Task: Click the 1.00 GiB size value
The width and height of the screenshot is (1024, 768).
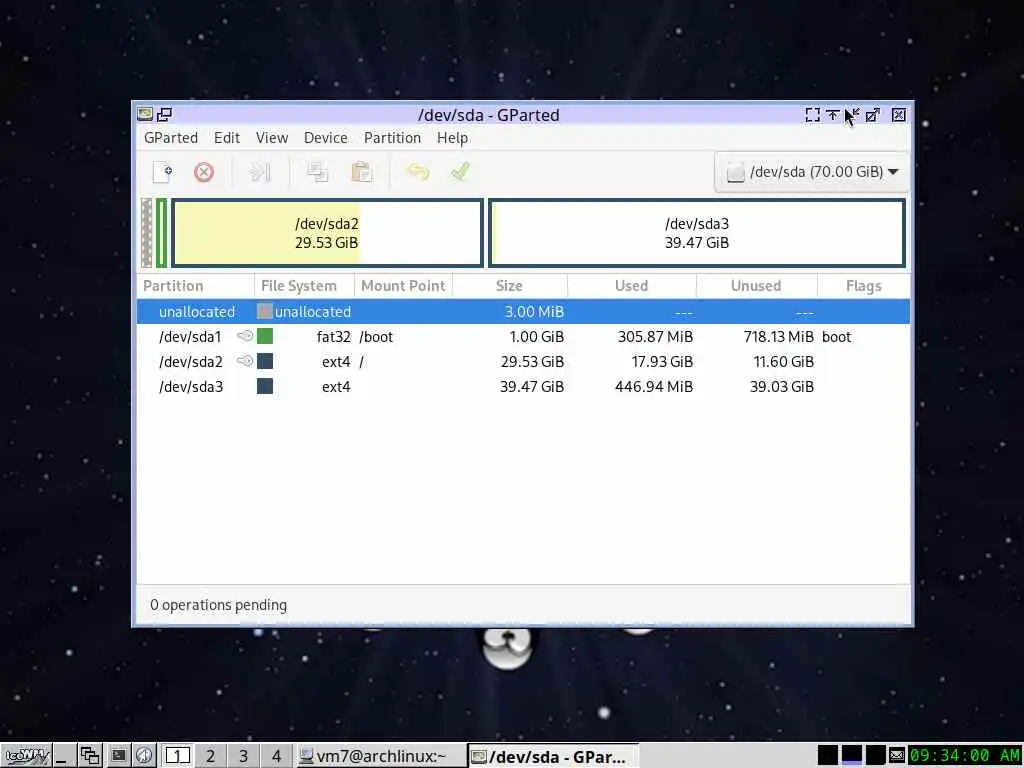Action: tap(537, 337)
